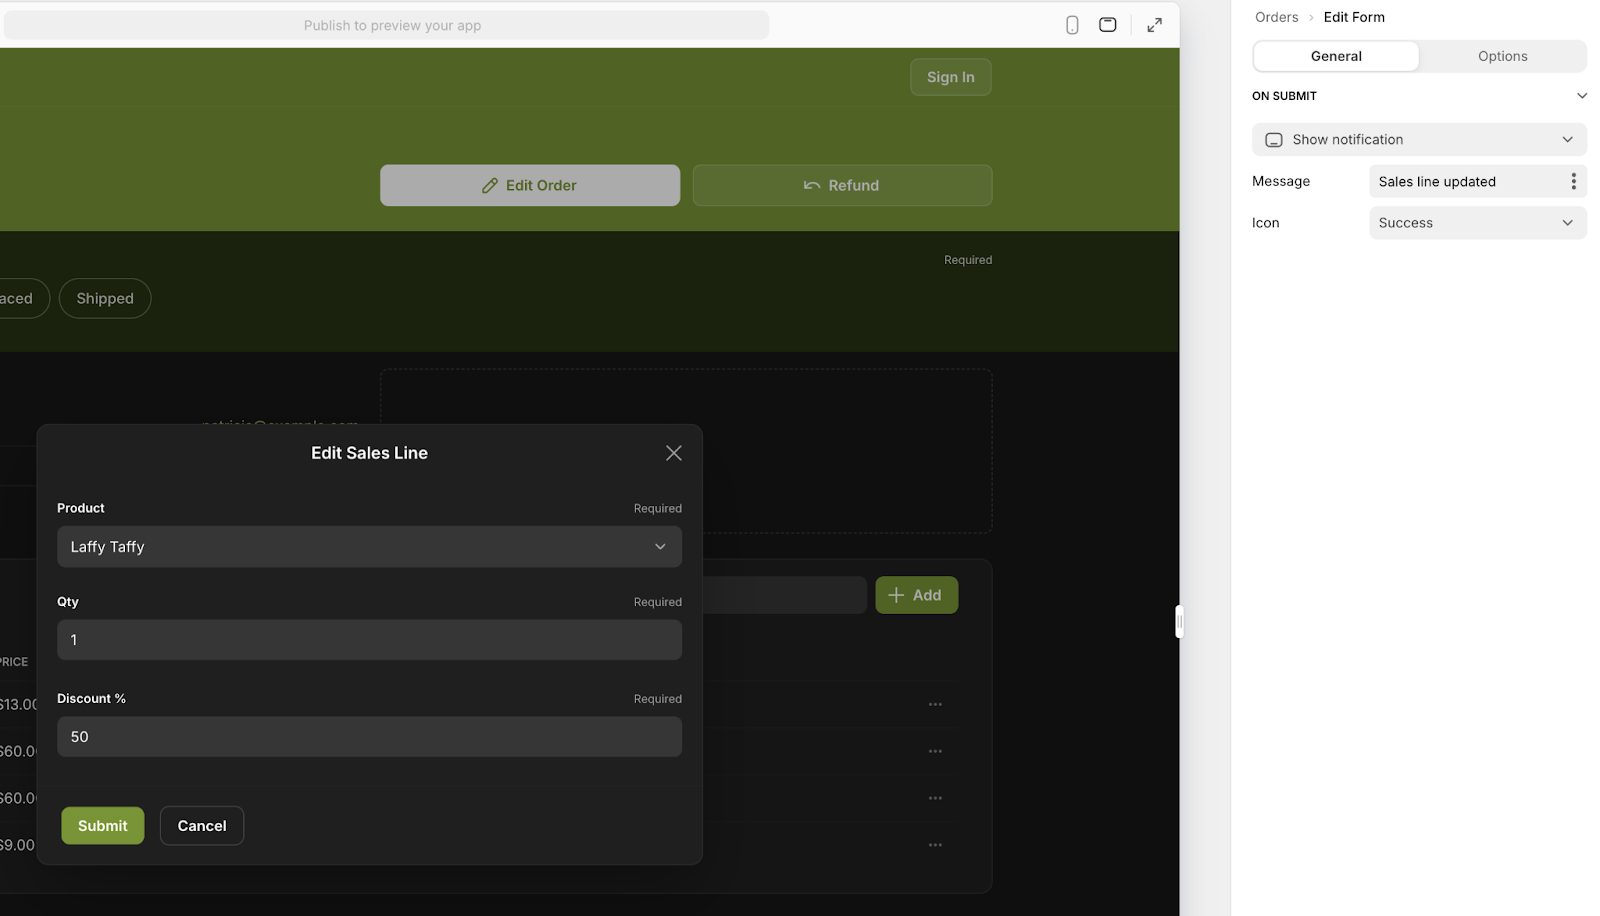Switch preview to mobile device view
This screenshot has width=1600, height=916.
click(1072, 25)
